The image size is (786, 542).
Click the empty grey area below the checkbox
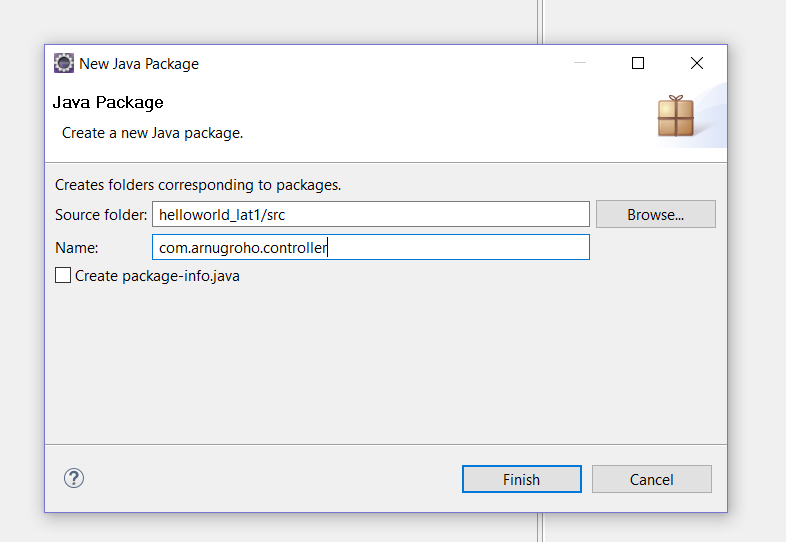[x=385, y=360]
